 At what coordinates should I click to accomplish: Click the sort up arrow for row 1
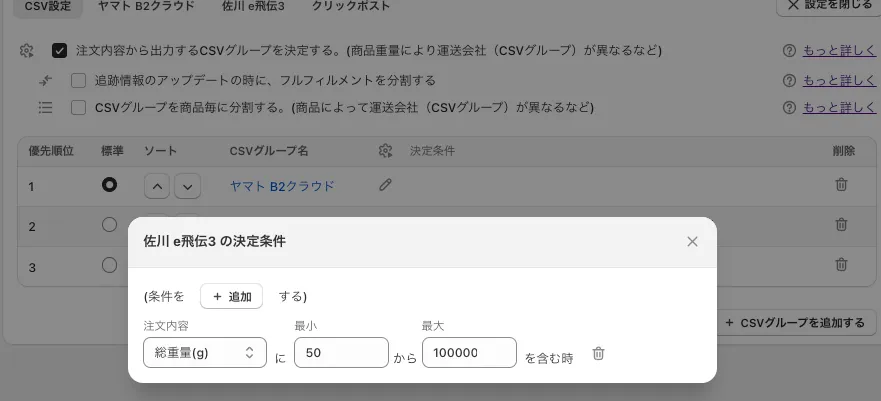(x=158, y=186)
